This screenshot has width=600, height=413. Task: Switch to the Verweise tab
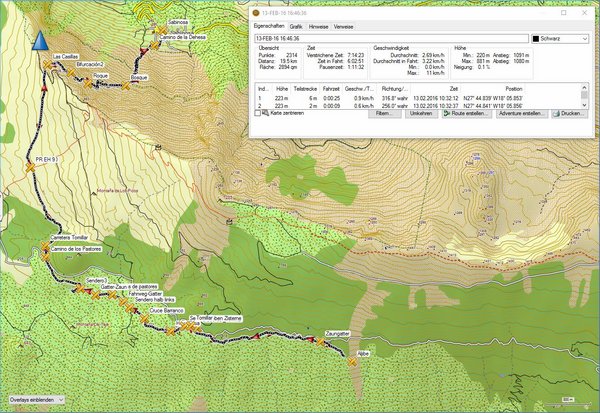[x=343, y=24]
